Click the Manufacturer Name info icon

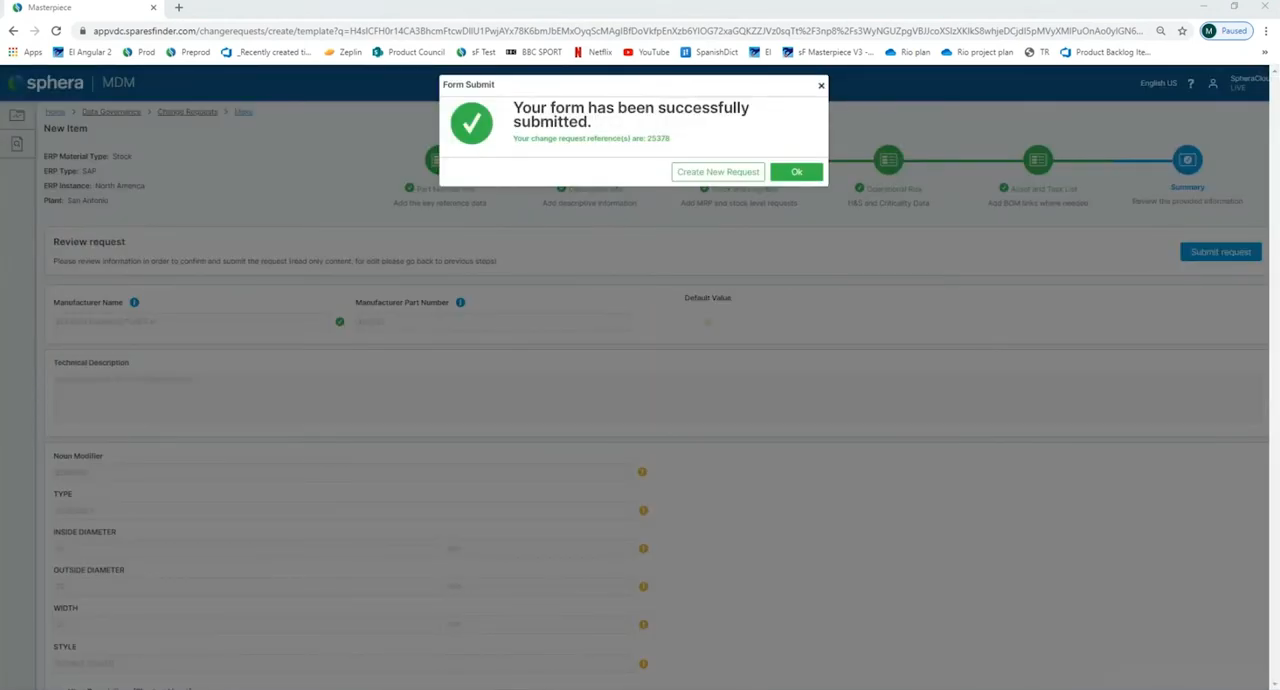(134, 302)
